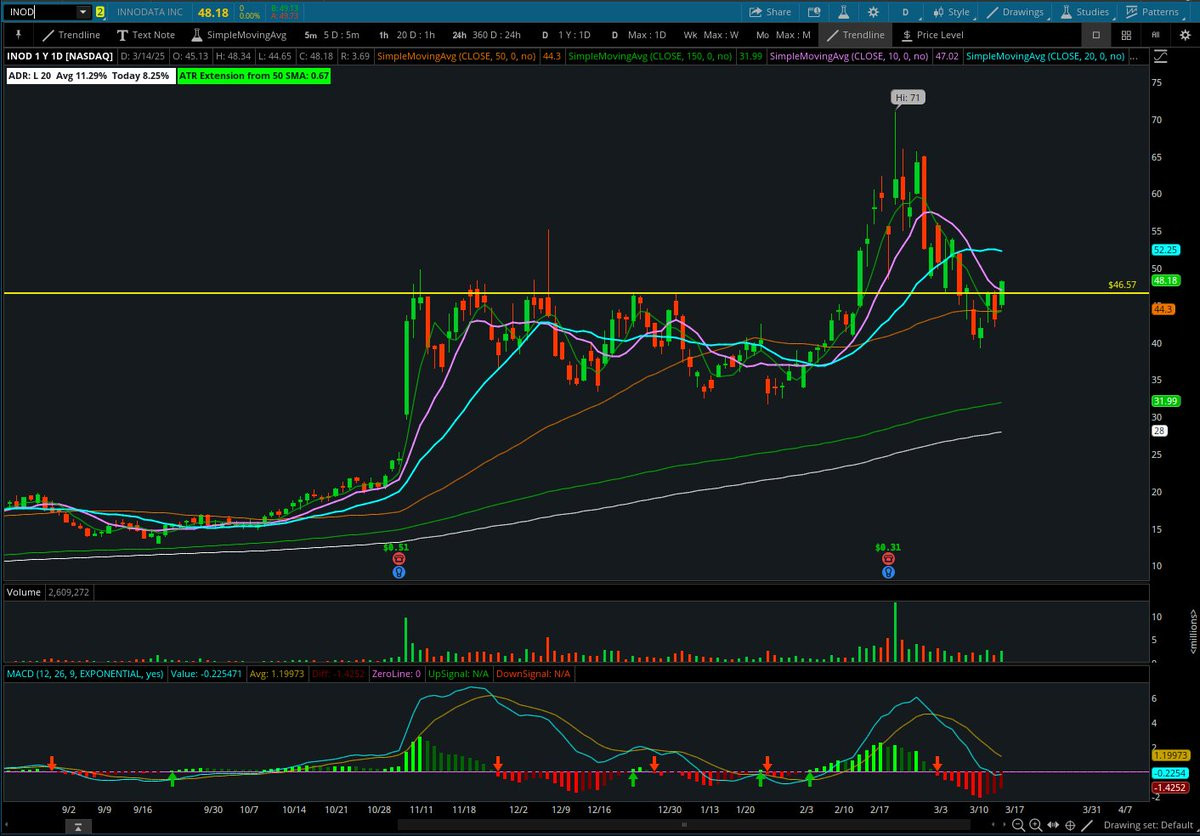Select the left Trendline drawing tool
The height and width of the screenshot is (836, 1200).
(x=72, y=35)
